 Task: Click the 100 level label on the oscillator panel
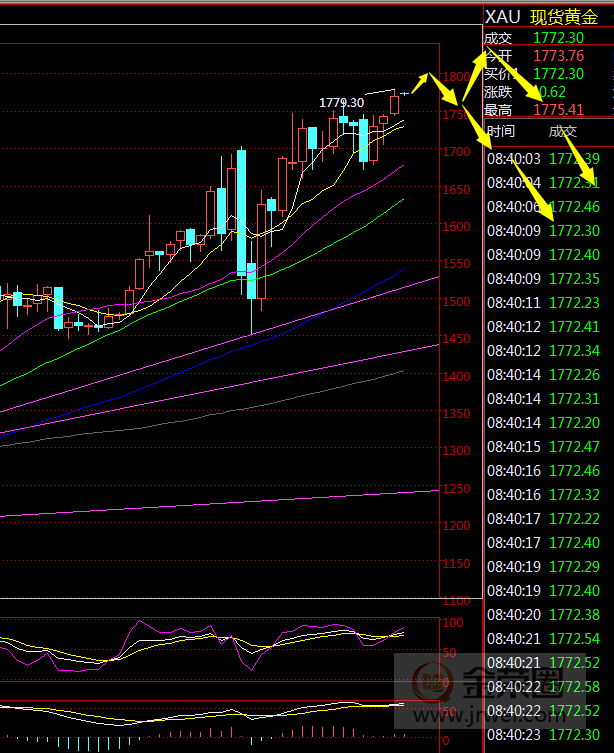(455, 623)
